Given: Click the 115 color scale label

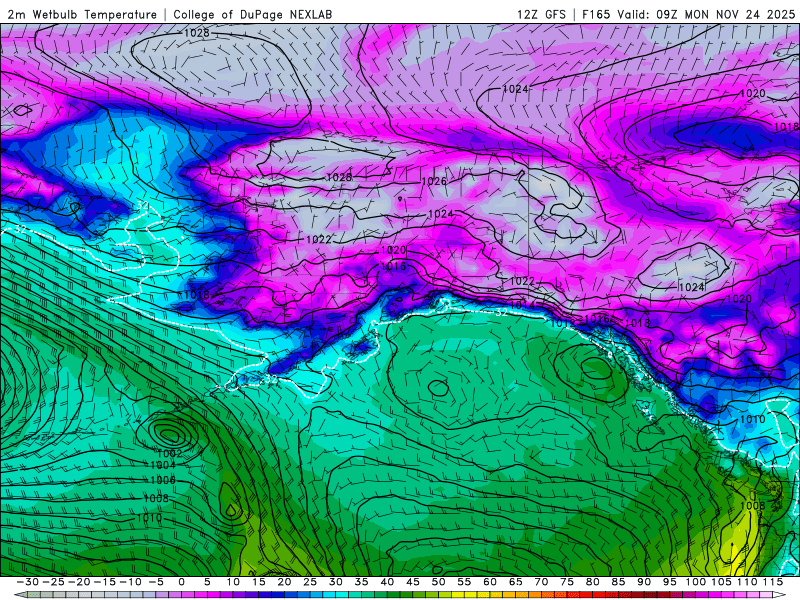Looking at the screenshot, I should 772,582.
